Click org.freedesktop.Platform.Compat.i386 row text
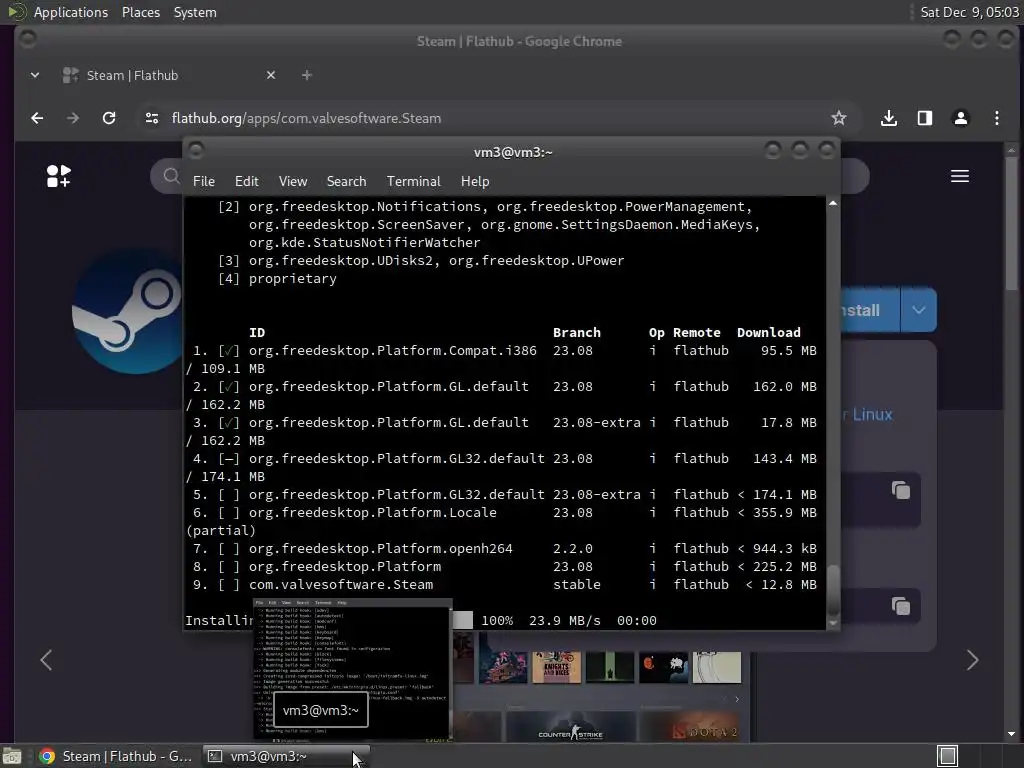Viewport: 1024px width, 768px height. tap(392, 351)
